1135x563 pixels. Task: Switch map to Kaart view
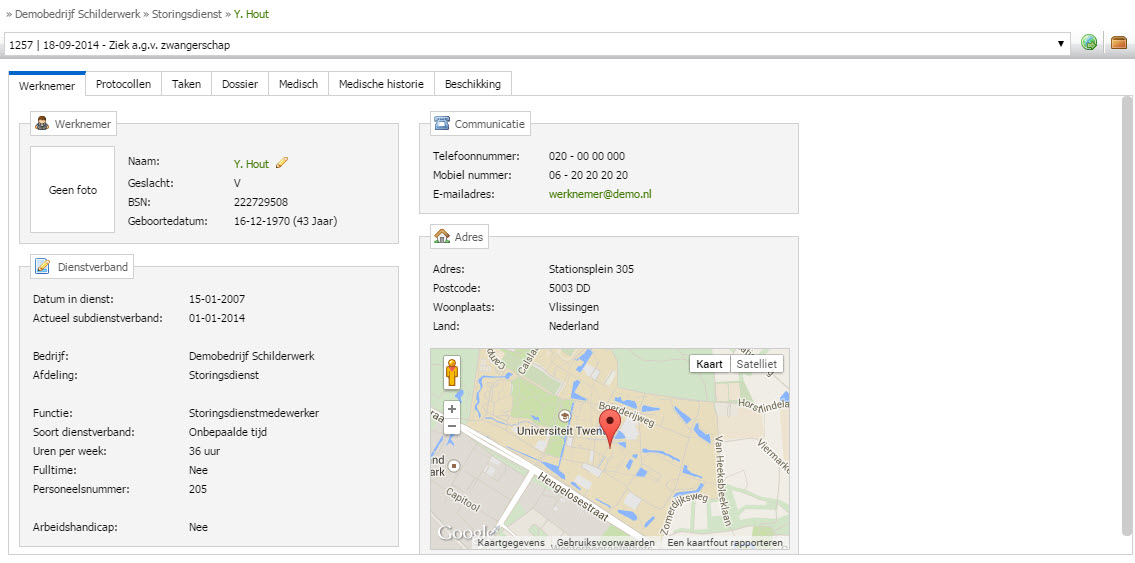point(709,364)
